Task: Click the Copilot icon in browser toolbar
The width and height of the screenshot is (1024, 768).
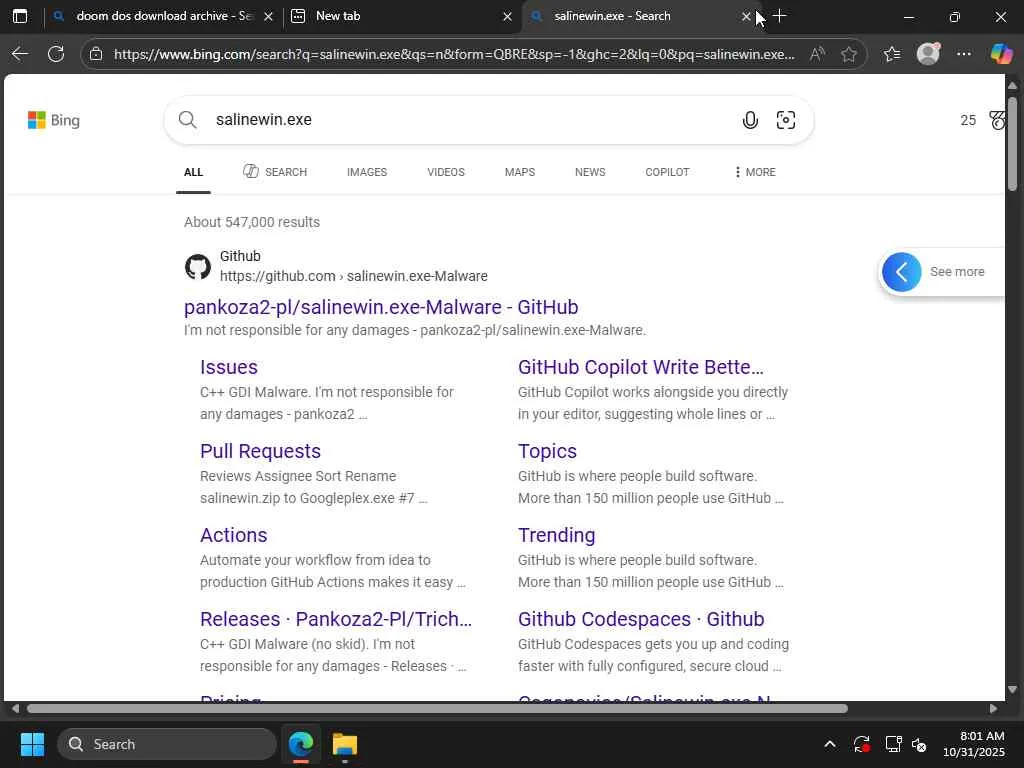Action: point(1001,54)
